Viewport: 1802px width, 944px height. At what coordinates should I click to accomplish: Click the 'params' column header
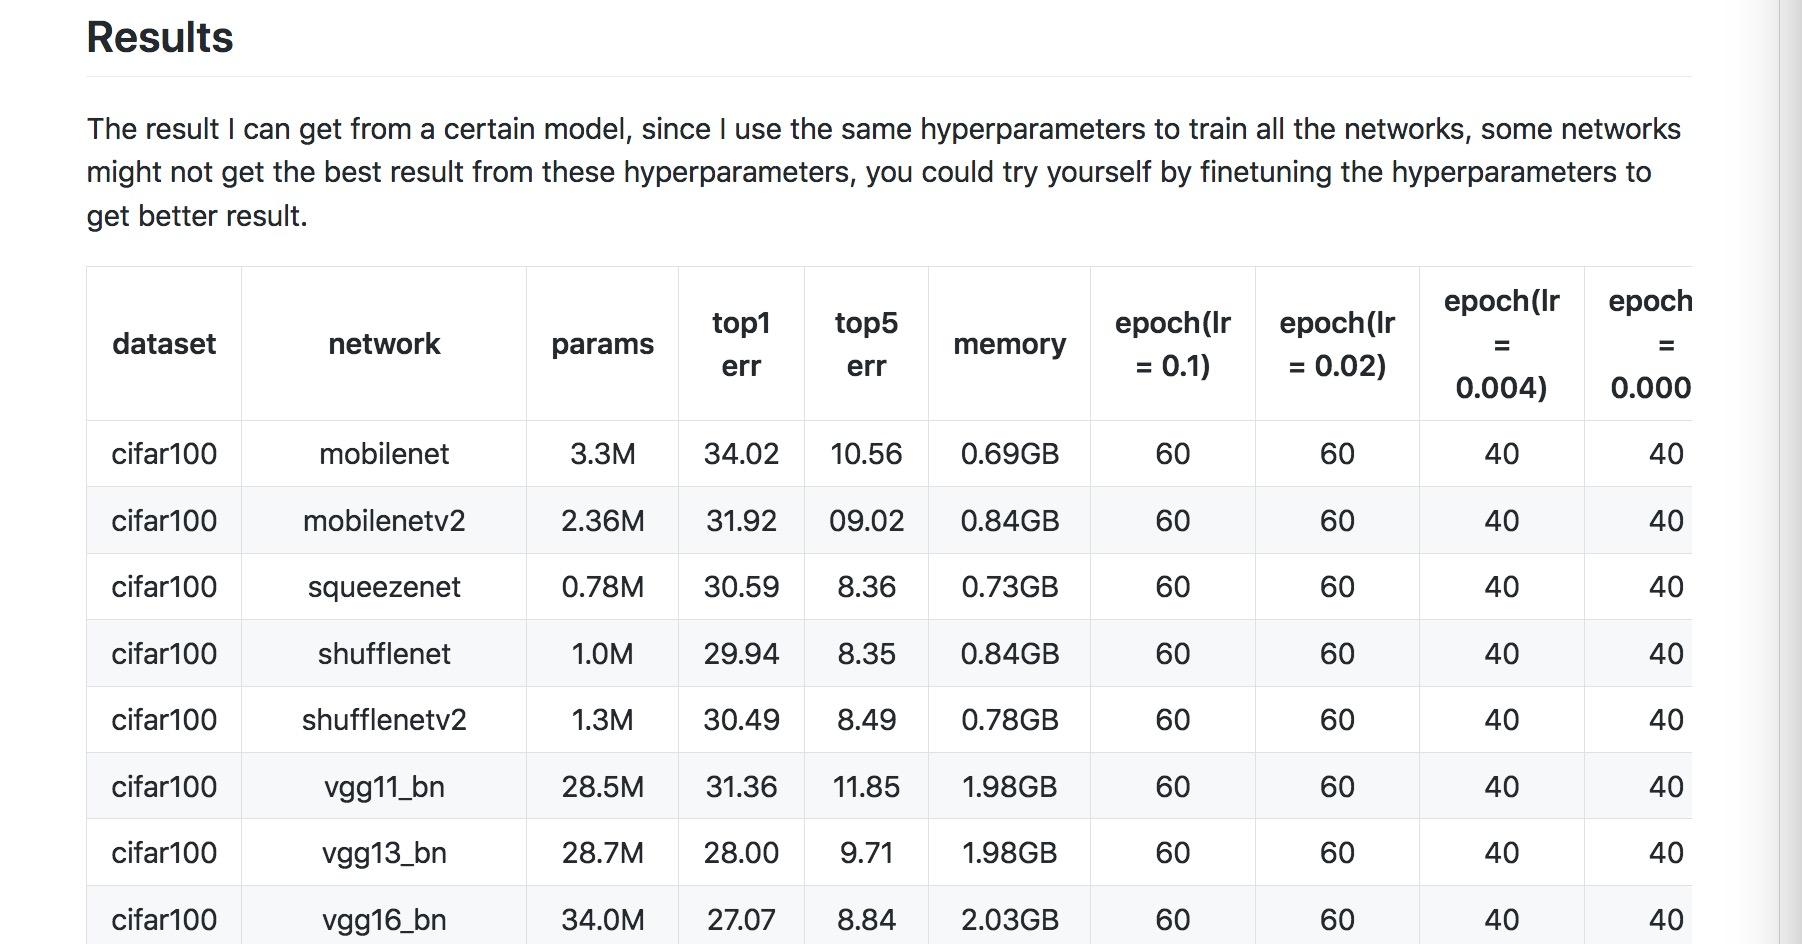pos(602,344)
